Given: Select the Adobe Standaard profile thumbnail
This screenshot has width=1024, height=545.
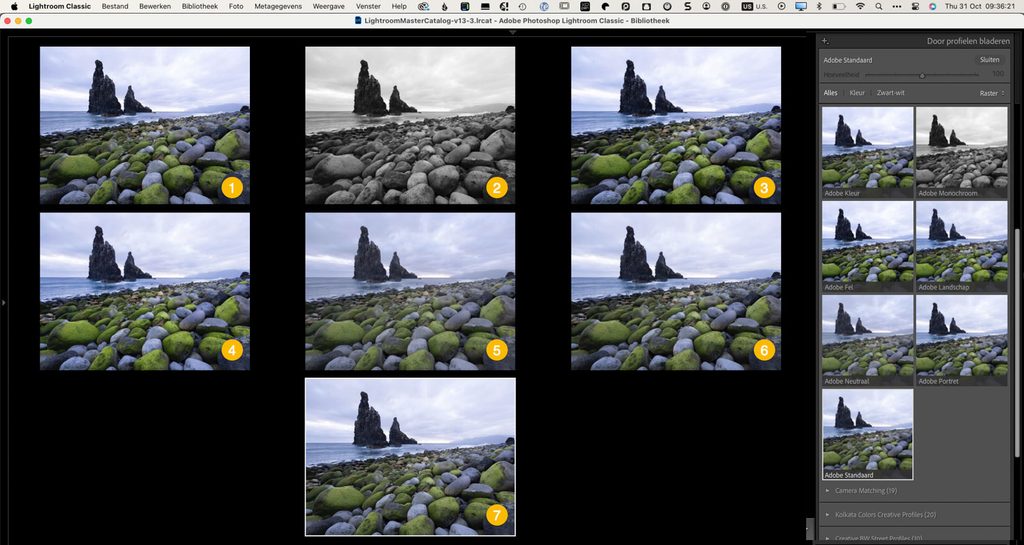Looking at the screenshot, I should (x=867, y=434).
